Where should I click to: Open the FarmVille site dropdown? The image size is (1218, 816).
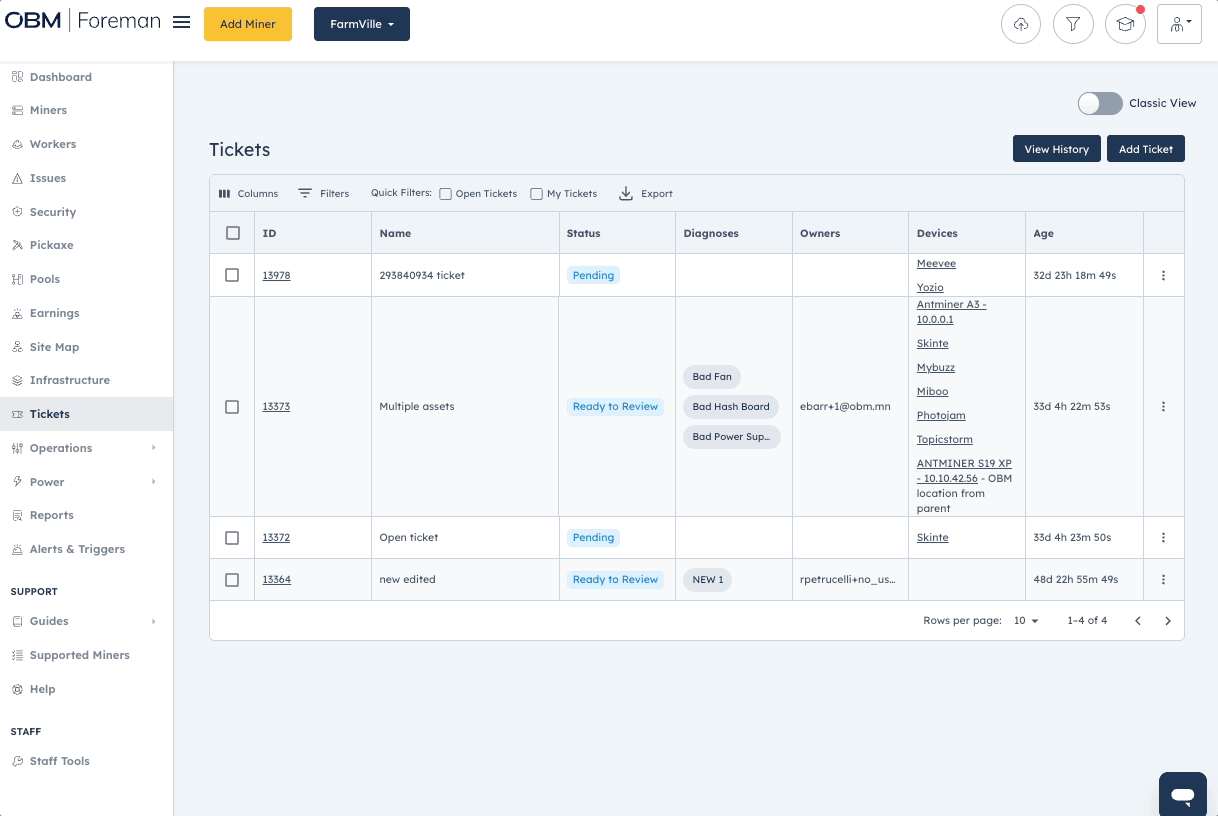coord(361,23)
